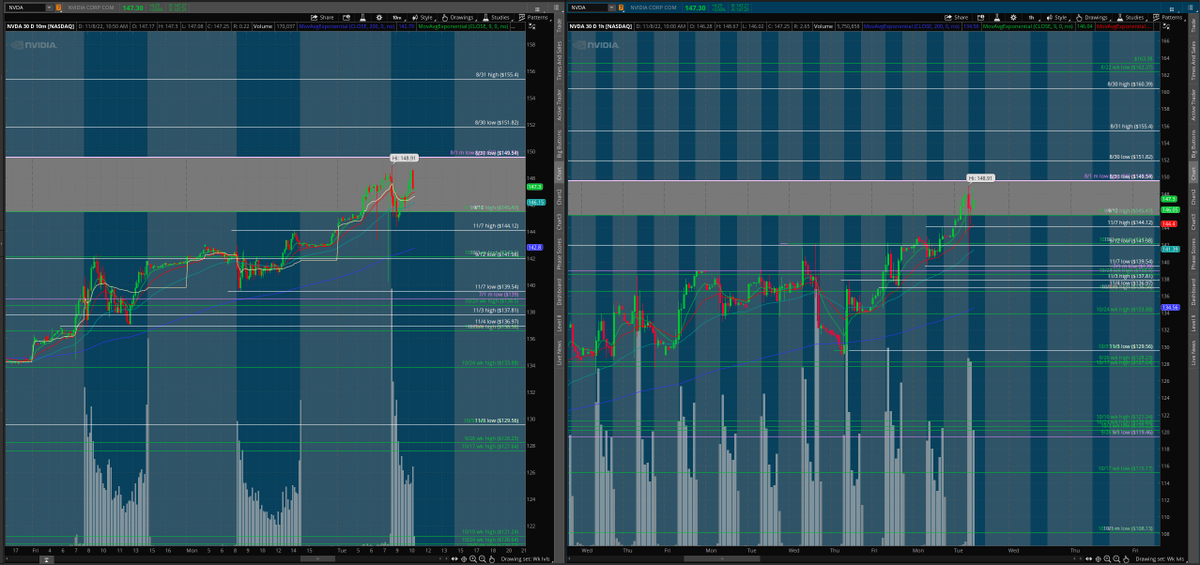The image size is (1200, 565).
Task: Switch to Trade side tab on right edge
Action: (x=1193, y=27)
